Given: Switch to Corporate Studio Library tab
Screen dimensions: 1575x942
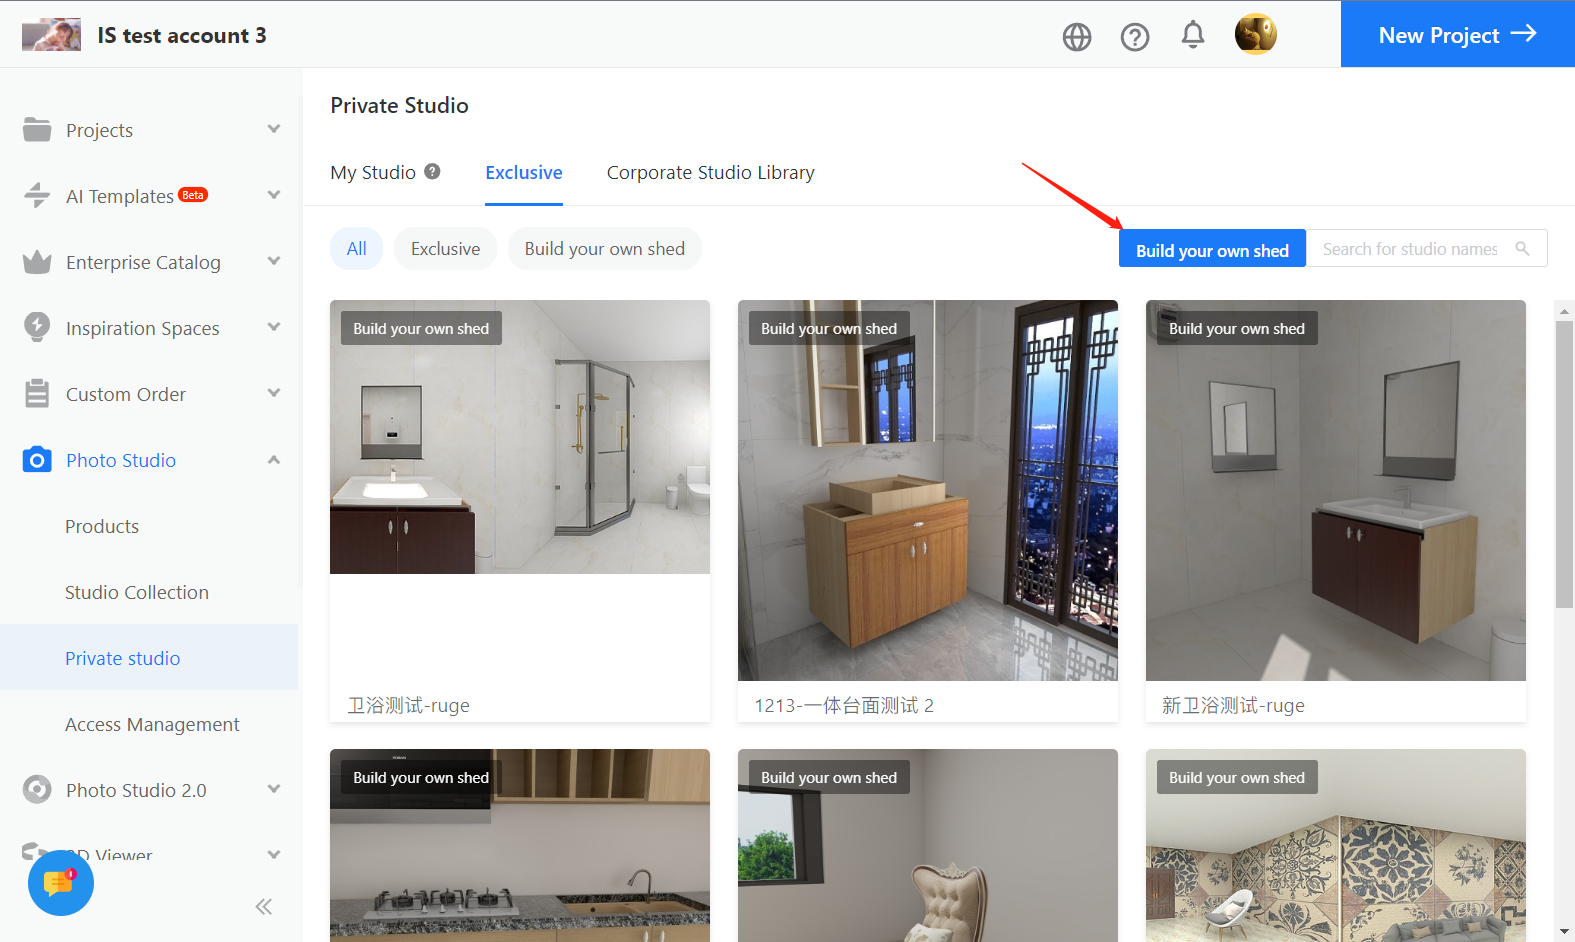Looking at the screenshot, I should [710, 173].
